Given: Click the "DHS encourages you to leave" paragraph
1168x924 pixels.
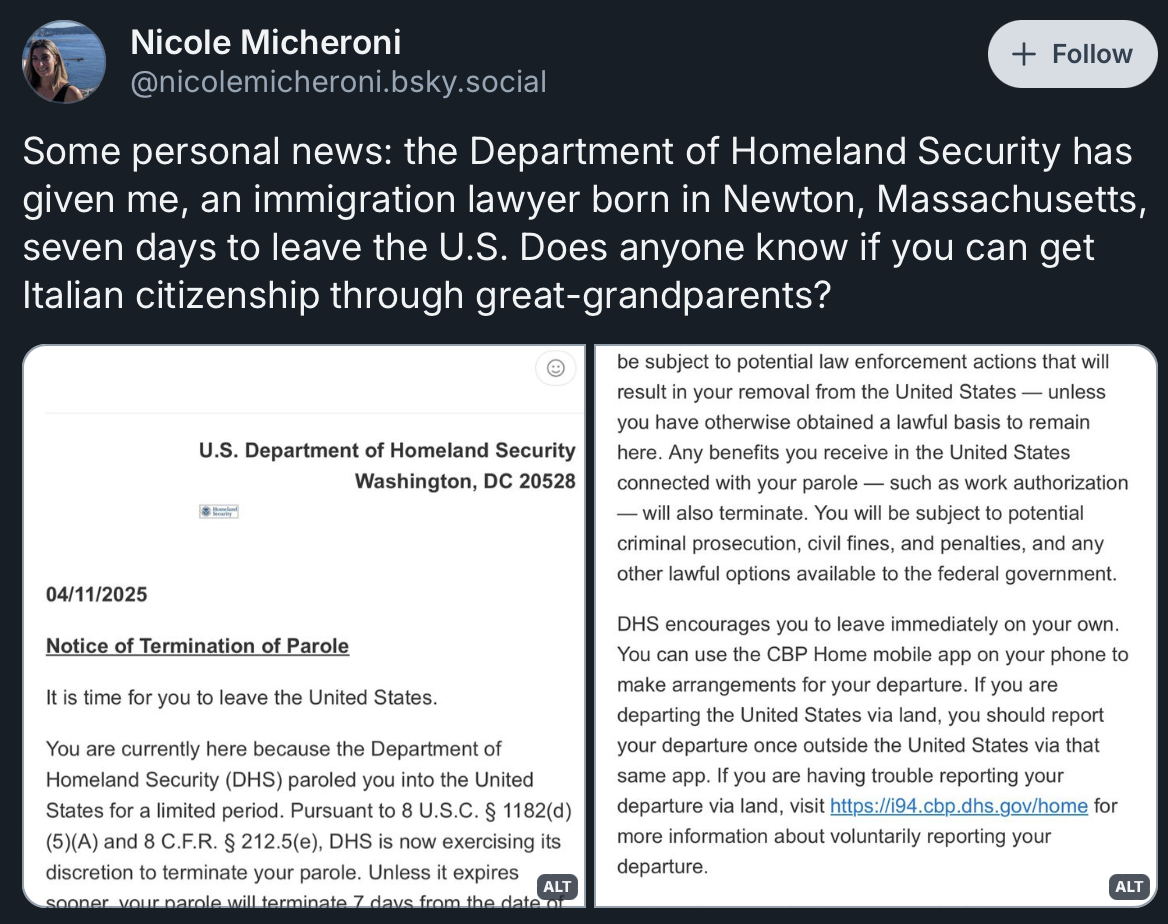Looking at the screenshot, I should 866,624.
